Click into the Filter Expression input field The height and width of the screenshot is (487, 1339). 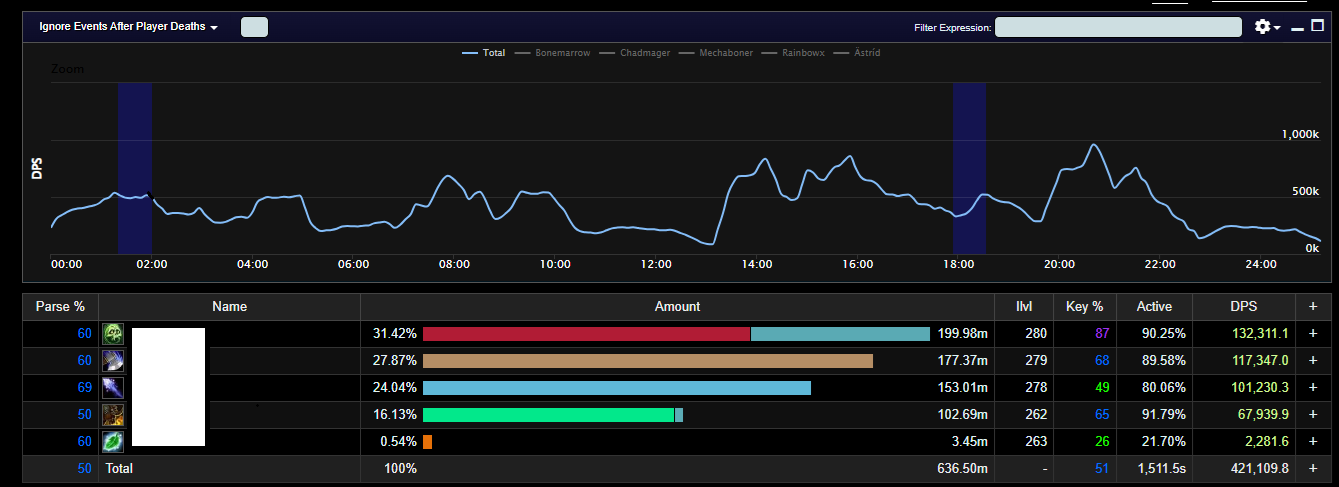(1118, 27)
